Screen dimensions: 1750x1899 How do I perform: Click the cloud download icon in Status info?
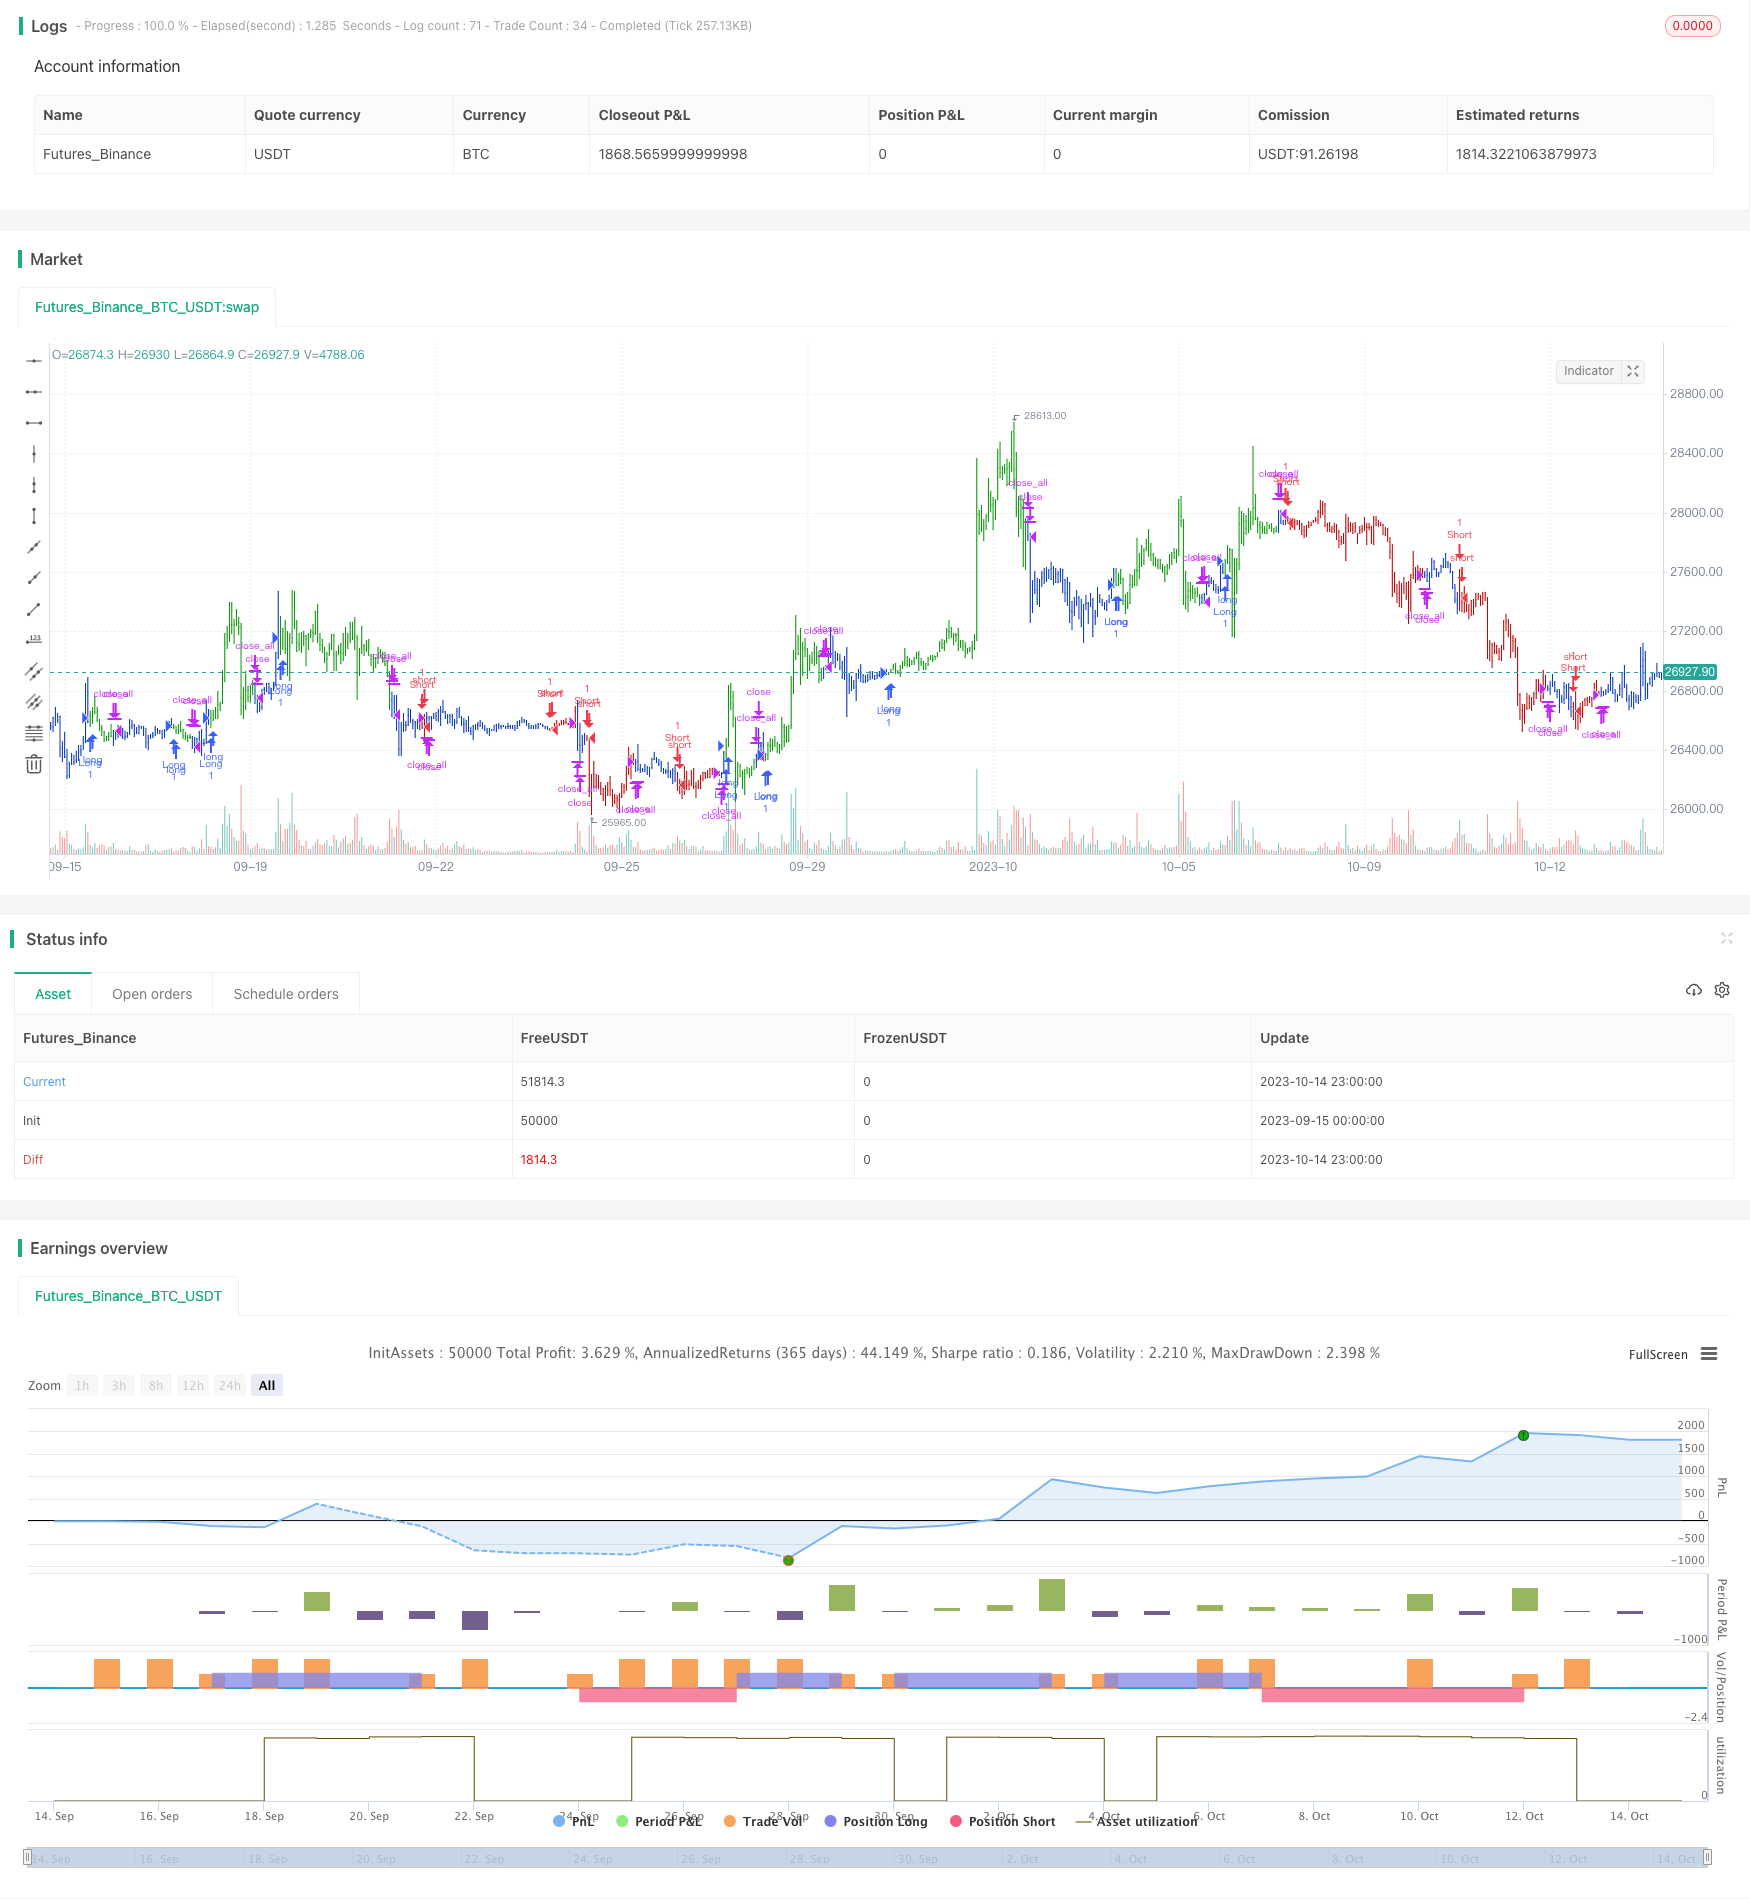pyautogui.click(x=1694, y=990)
